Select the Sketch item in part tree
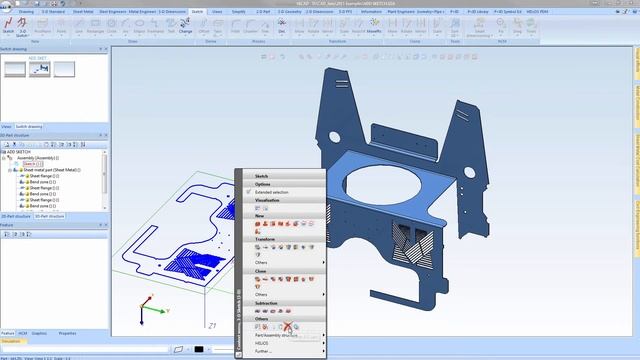The height and width of the screenshot is (360, 640). (32, 164)
